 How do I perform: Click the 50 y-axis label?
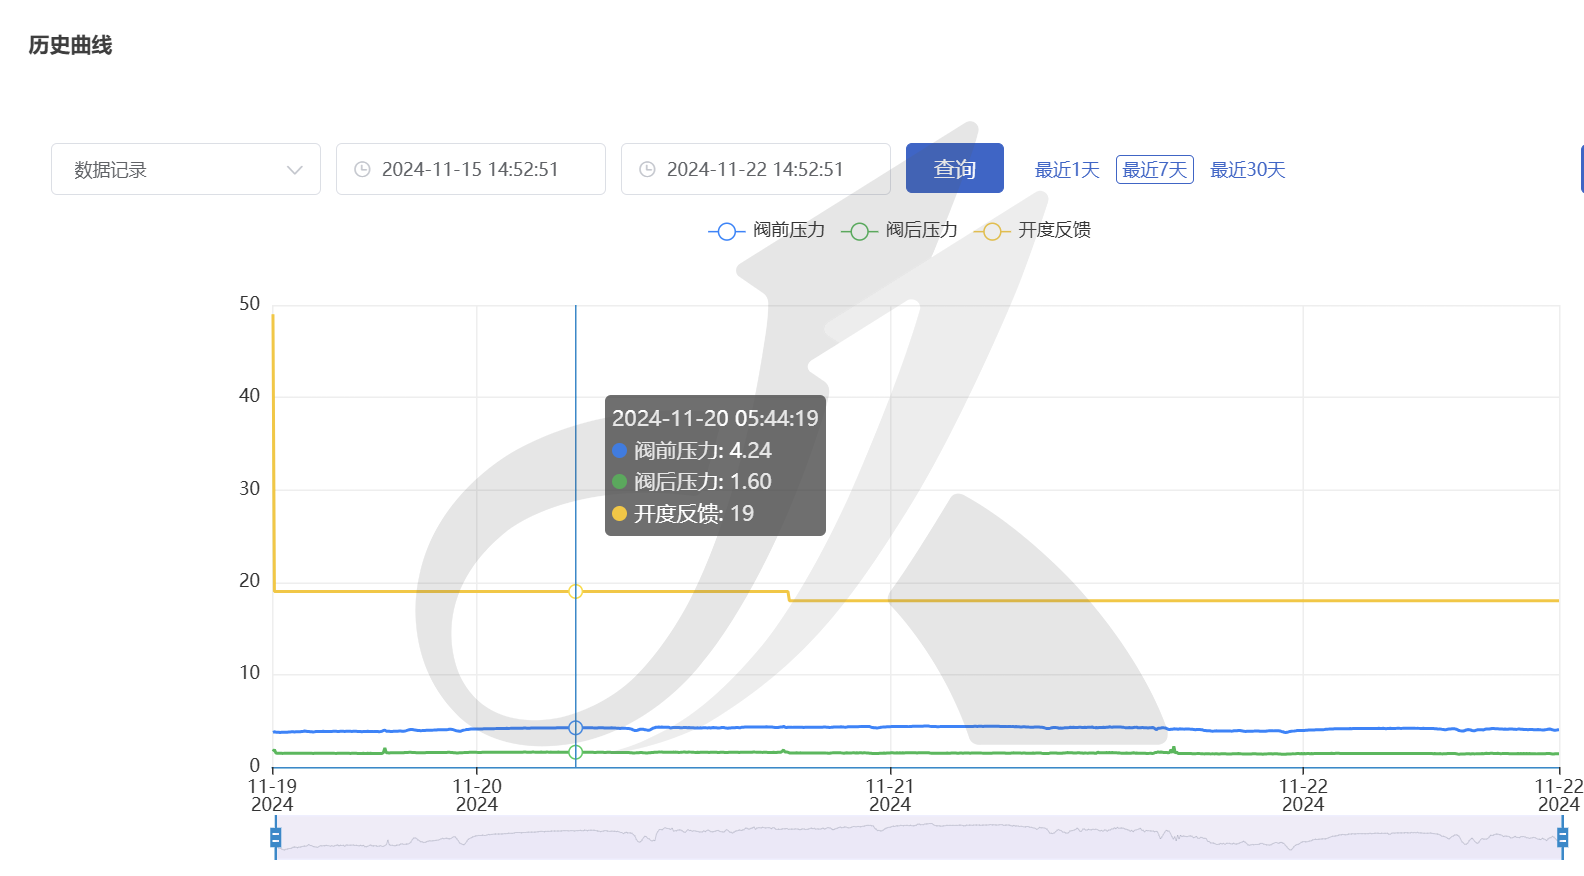[250, 304]
